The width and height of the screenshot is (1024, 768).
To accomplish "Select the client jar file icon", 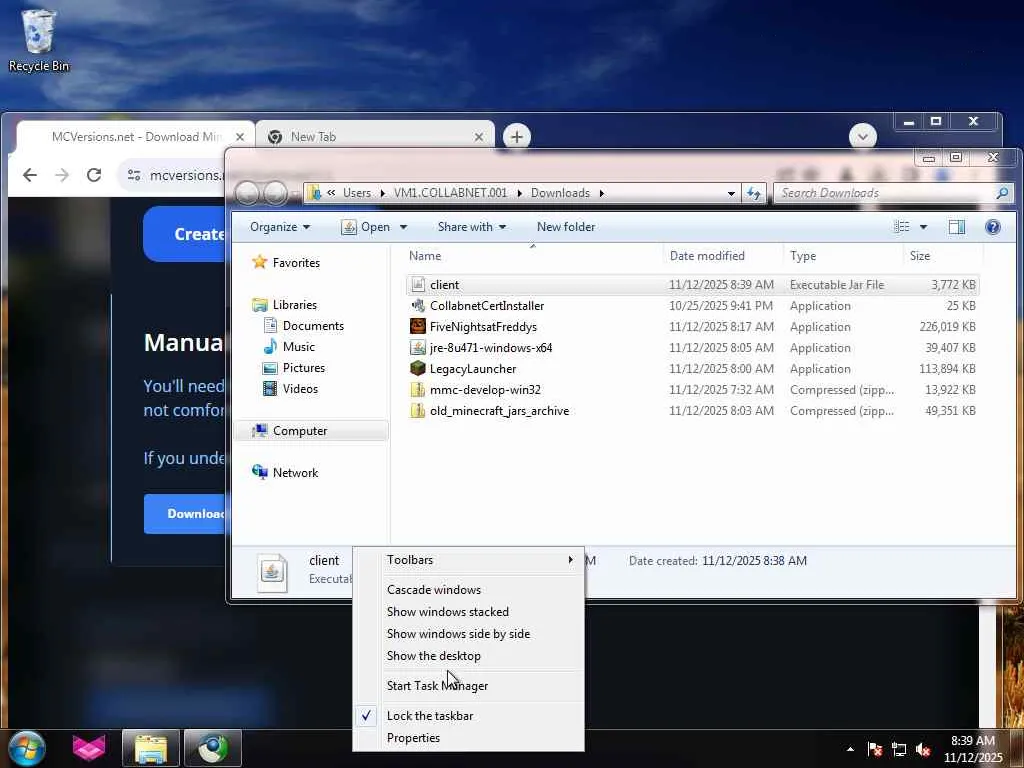I will point(418,285).
